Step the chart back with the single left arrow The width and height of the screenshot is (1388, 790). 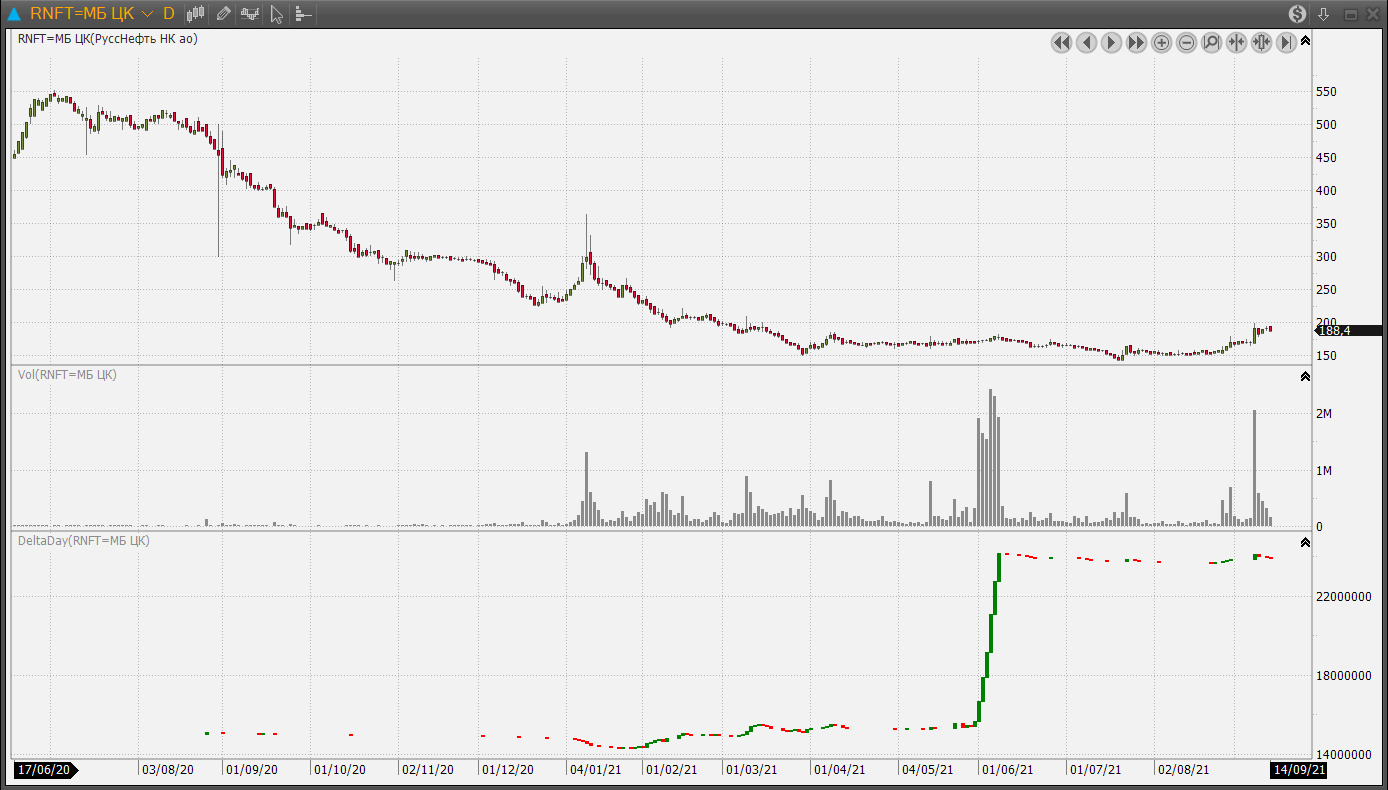(x=1086, y=42)
